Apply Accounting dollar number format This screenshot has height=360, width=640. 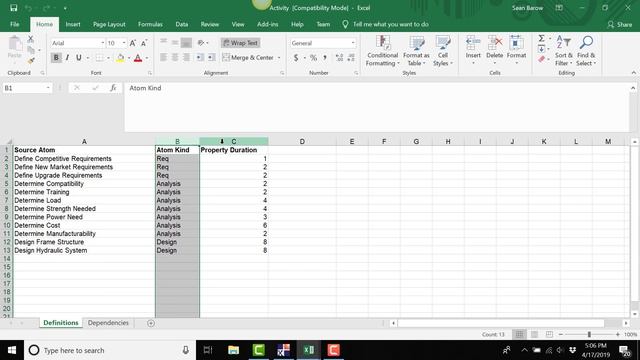coord(296,58)
